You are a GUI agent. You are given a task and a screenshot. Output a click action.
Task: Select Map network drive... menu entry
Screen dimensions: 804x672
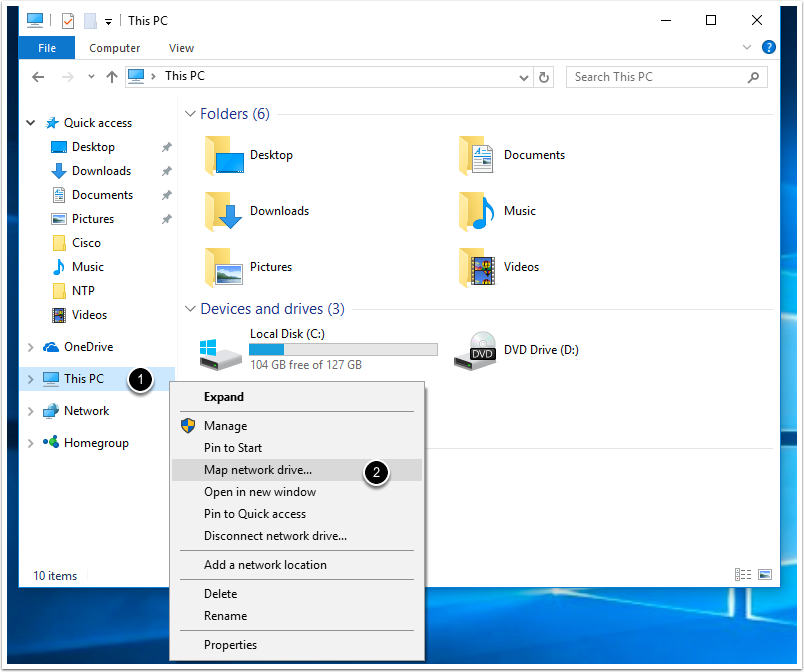(258, 470)
